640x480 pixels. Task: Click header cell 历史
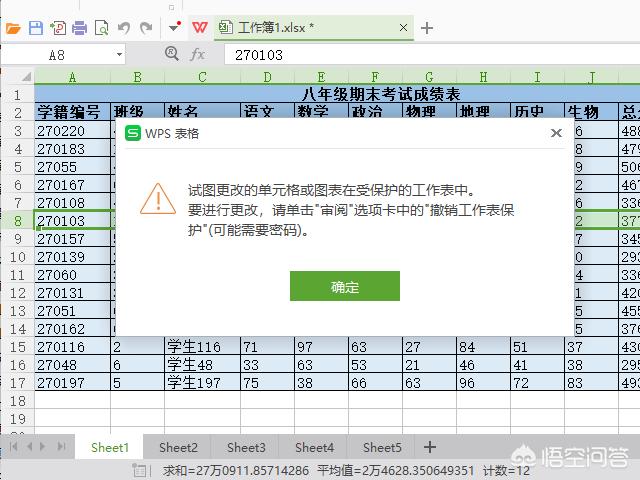pos(537,112)
